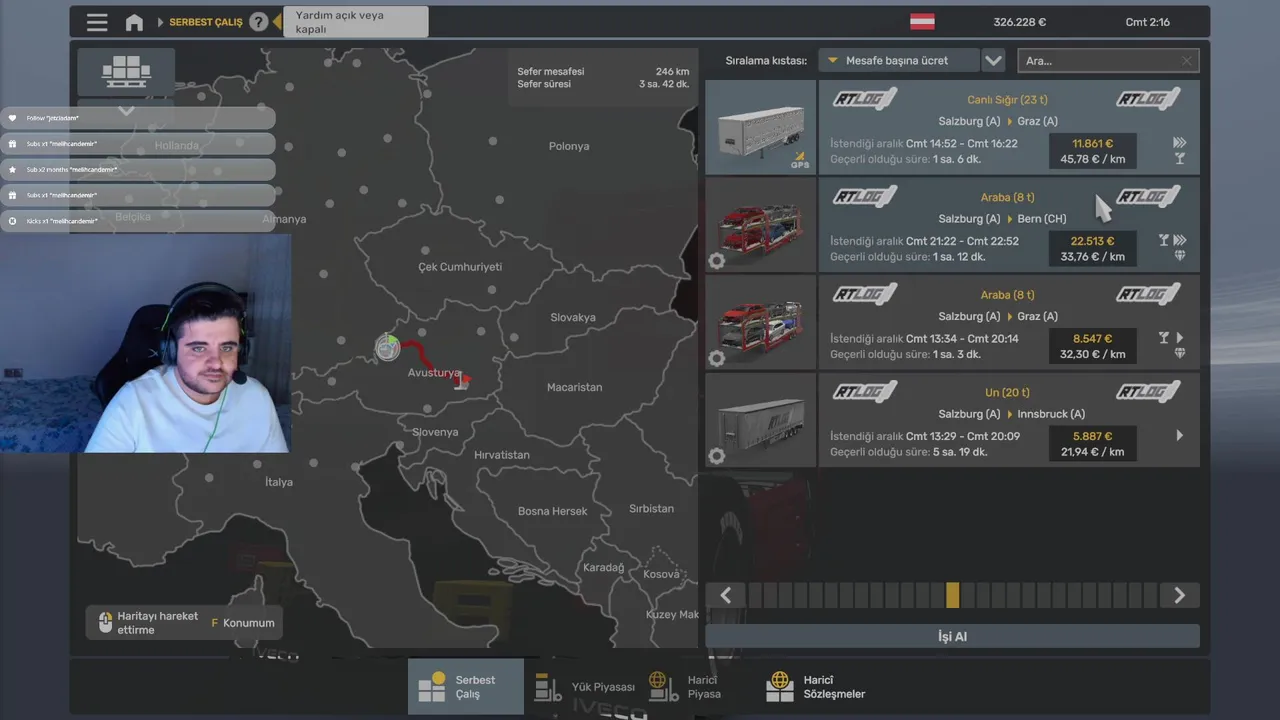Click the 8.547 € price box
Image resolution: width=1280 pixels, height=720 pixels.
click(x=1092, y=346)
